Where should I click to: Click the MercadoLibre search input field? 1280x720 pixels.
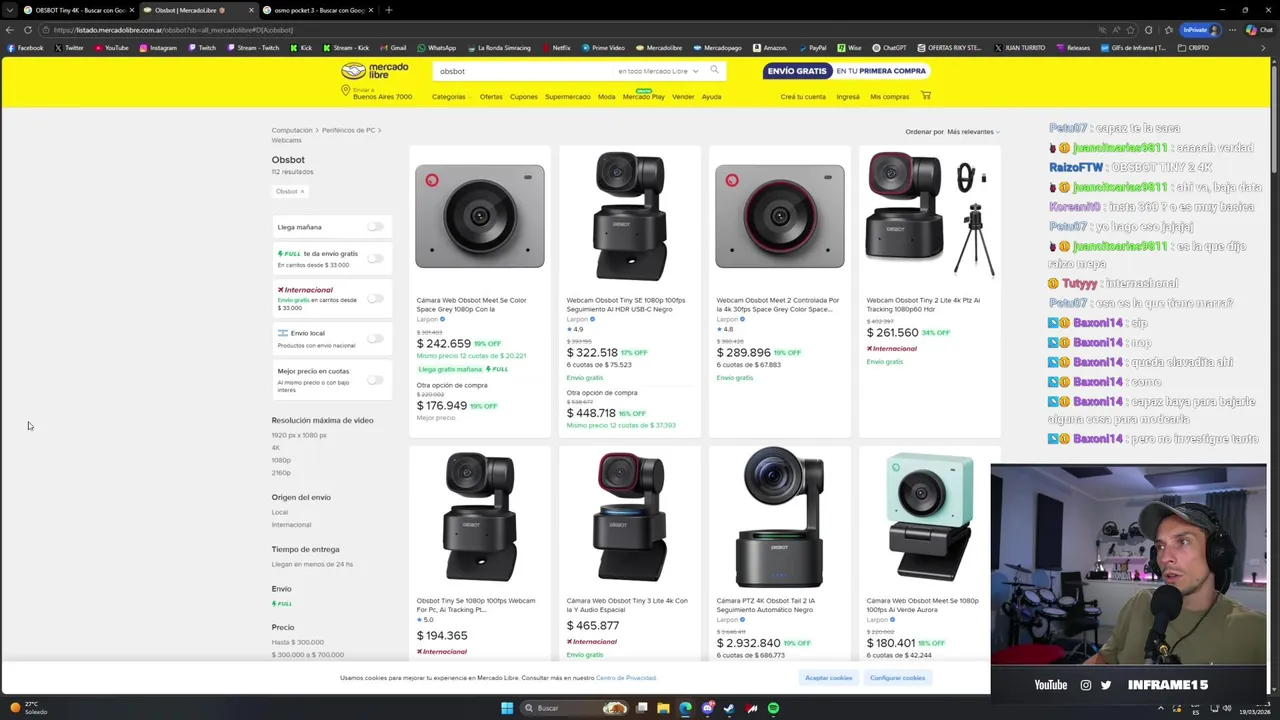tap(525, 71)
